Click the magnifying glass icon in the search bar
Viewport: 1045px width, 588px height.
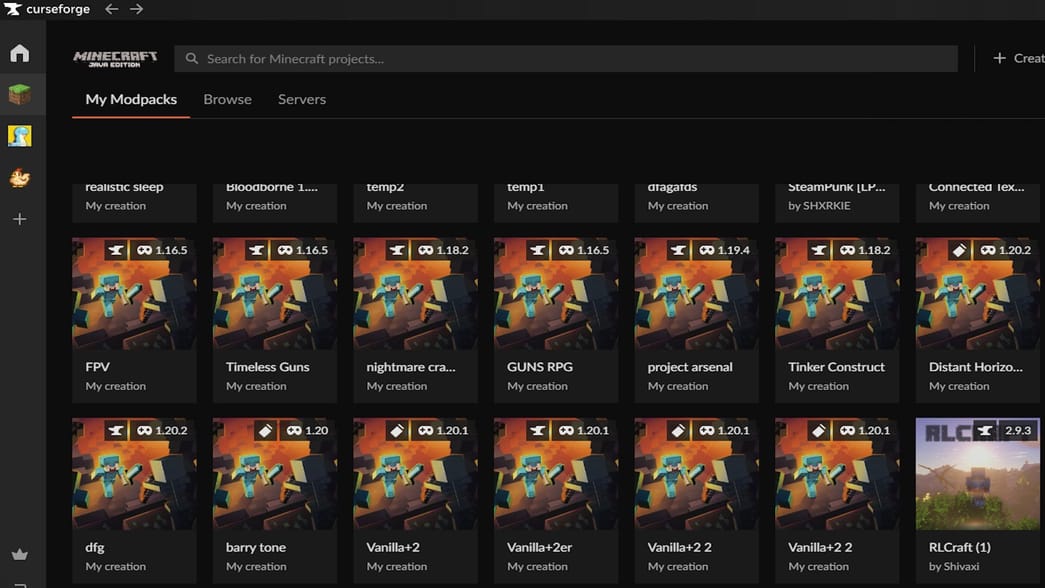191,58
